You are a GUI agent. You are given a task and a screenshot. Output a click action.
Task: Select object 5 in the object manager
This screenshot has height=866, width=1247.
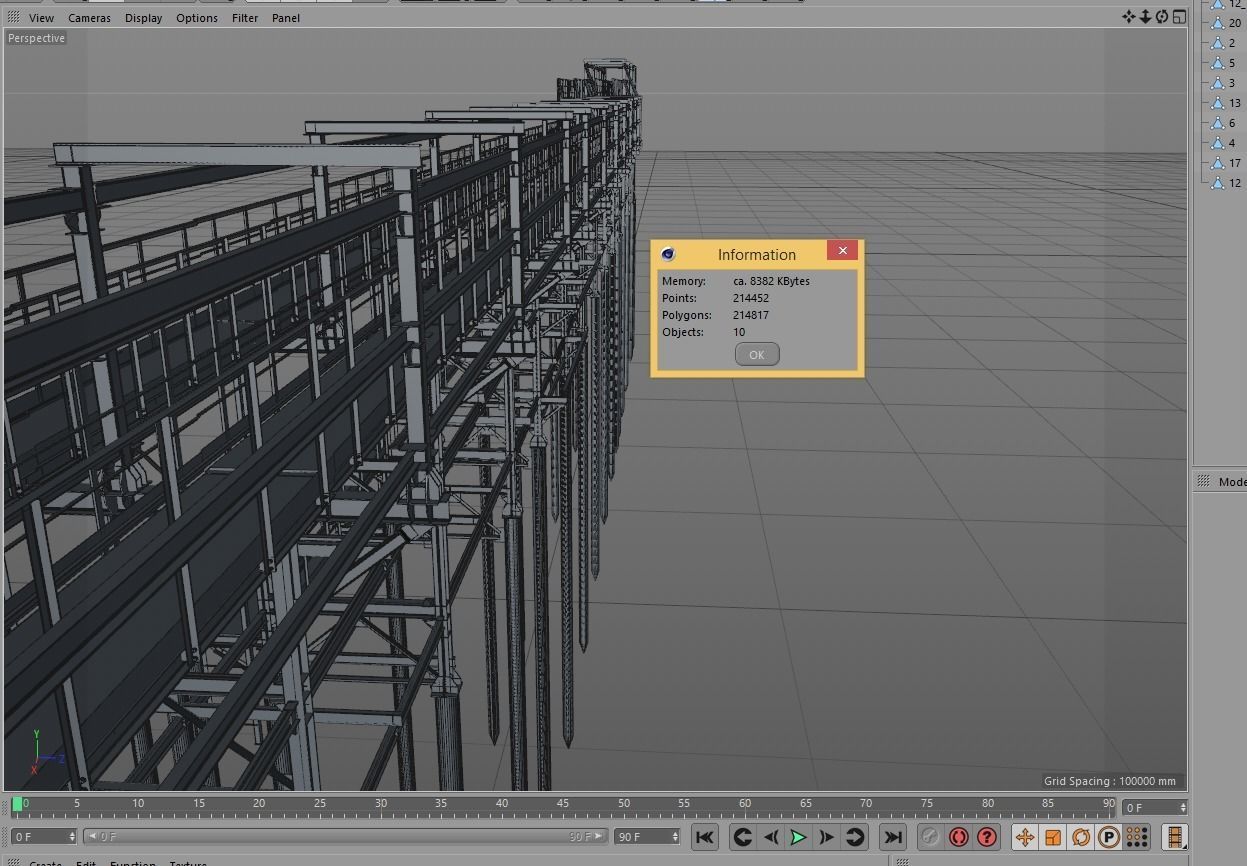click(x=1232, y=63)
